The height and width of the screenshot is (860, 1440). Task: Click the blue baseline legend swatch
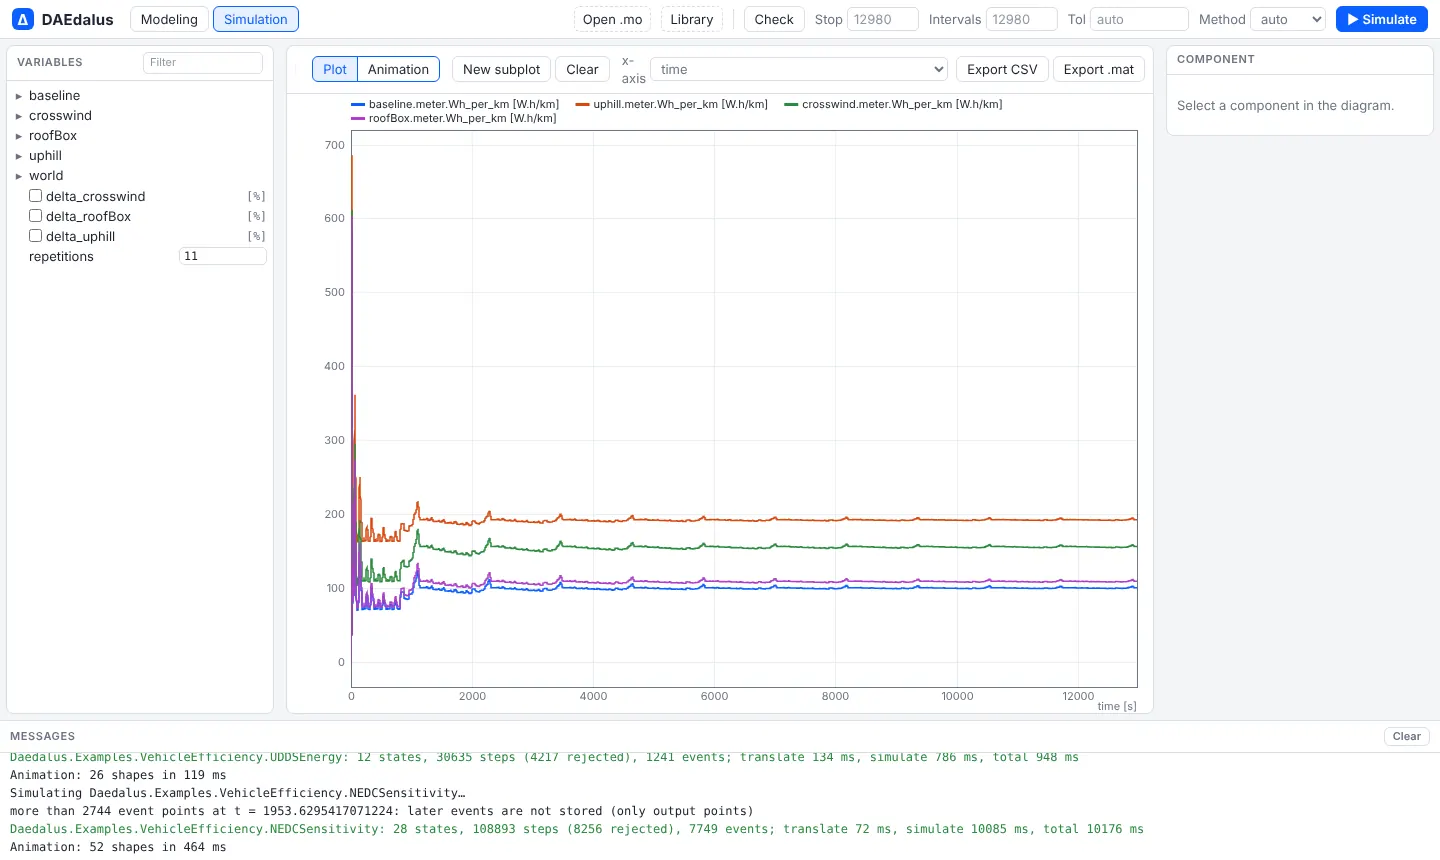358,104
